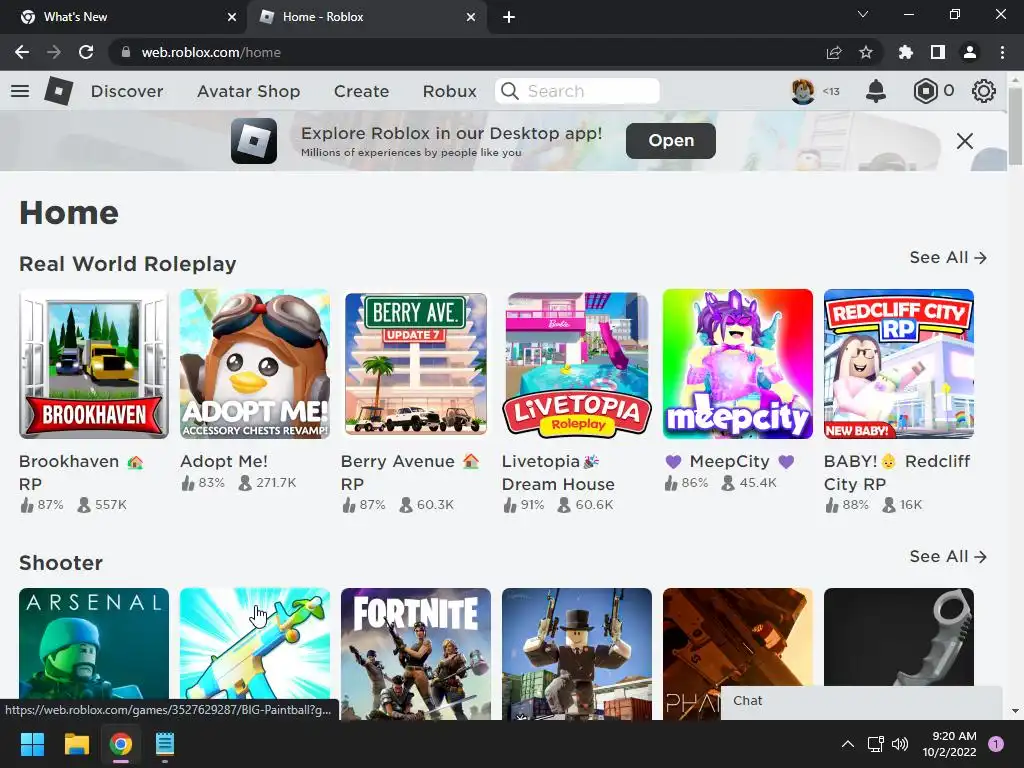The height and width of the screenshot is (768, 1024).
Task: Click the Roblox logo icon
Action: point(58,91)
